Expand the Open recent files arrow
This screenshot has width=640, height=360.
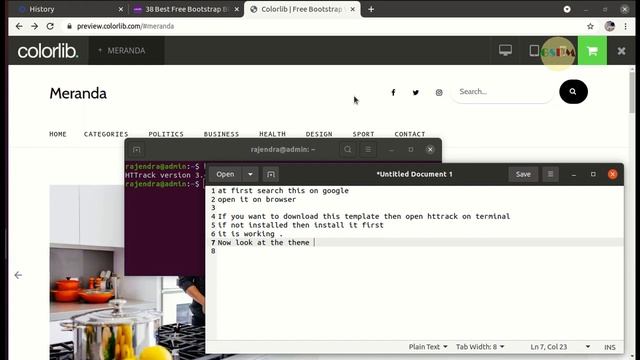click(250, 174)
